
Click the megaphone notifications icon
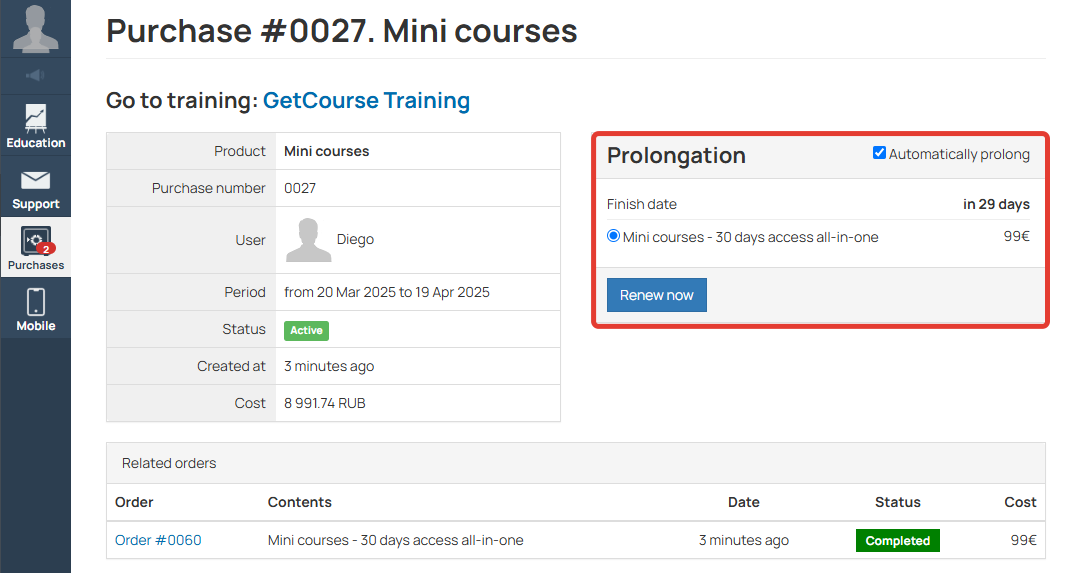tap(36, 75)
